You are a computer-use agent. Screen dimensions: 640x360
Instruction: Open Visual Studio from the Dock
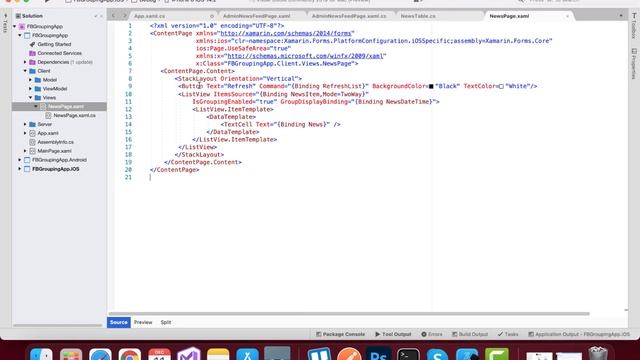pyautogui.click(x=189, y=354)
